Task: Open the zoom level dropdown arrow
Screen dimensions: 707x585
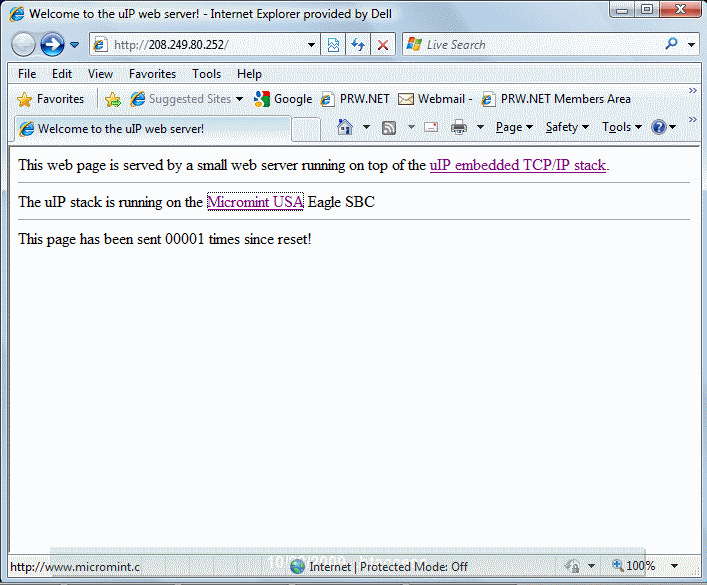Action: (x=674, y=566)
